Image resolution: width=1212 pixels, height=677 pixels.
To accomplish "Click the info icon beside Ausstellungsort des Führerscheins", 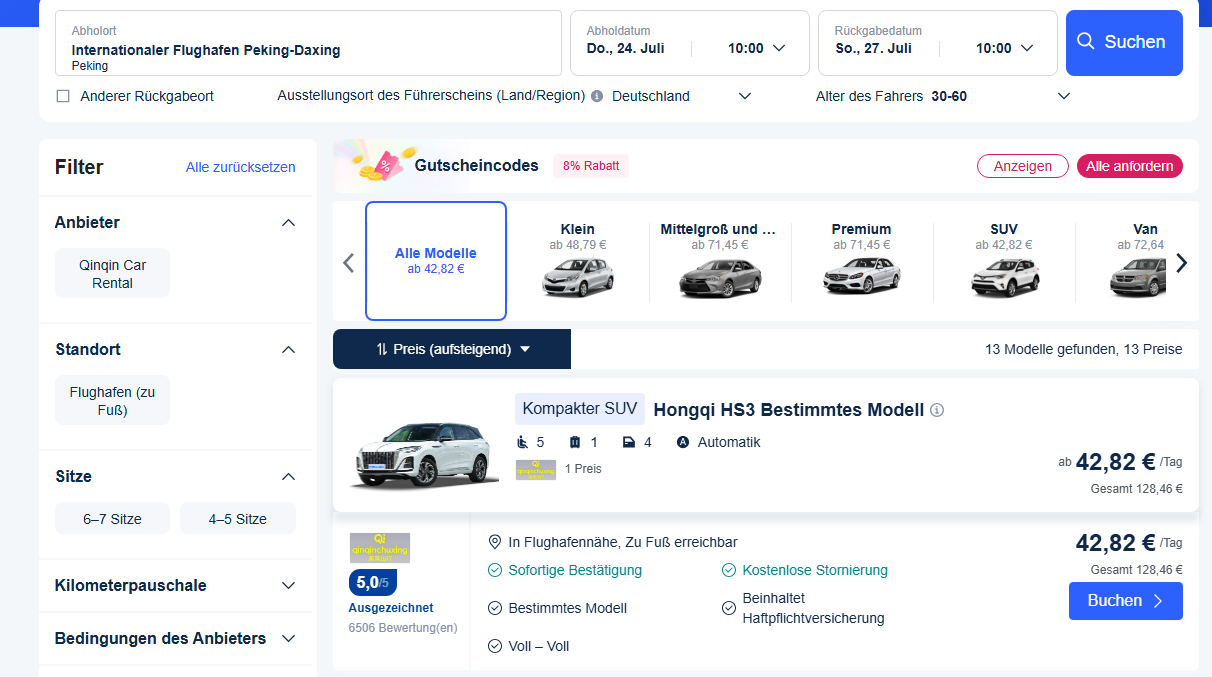I will [597, 96].
